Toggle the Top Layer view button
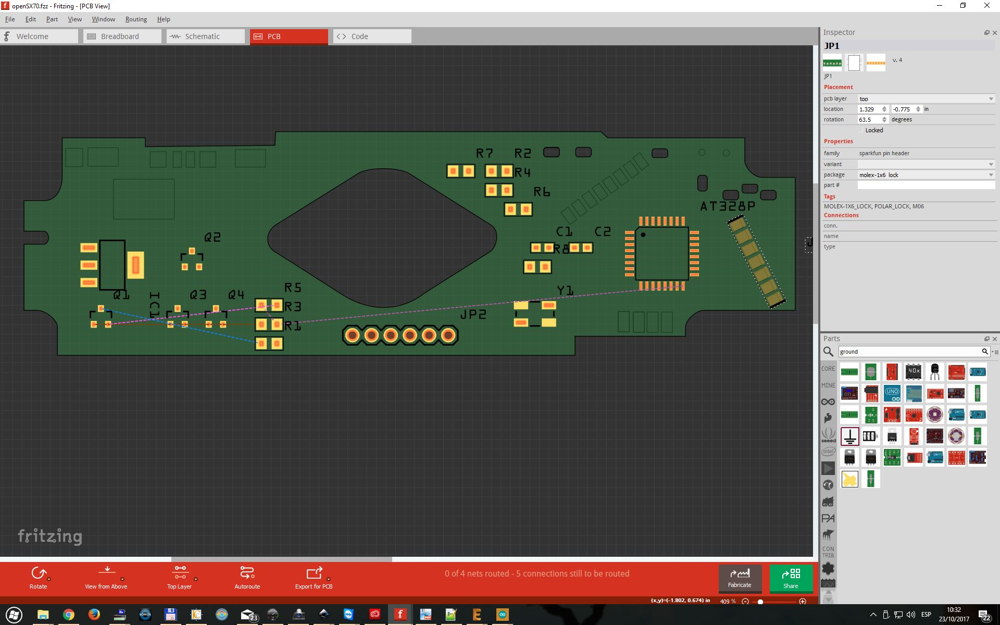 click(179, 577)
